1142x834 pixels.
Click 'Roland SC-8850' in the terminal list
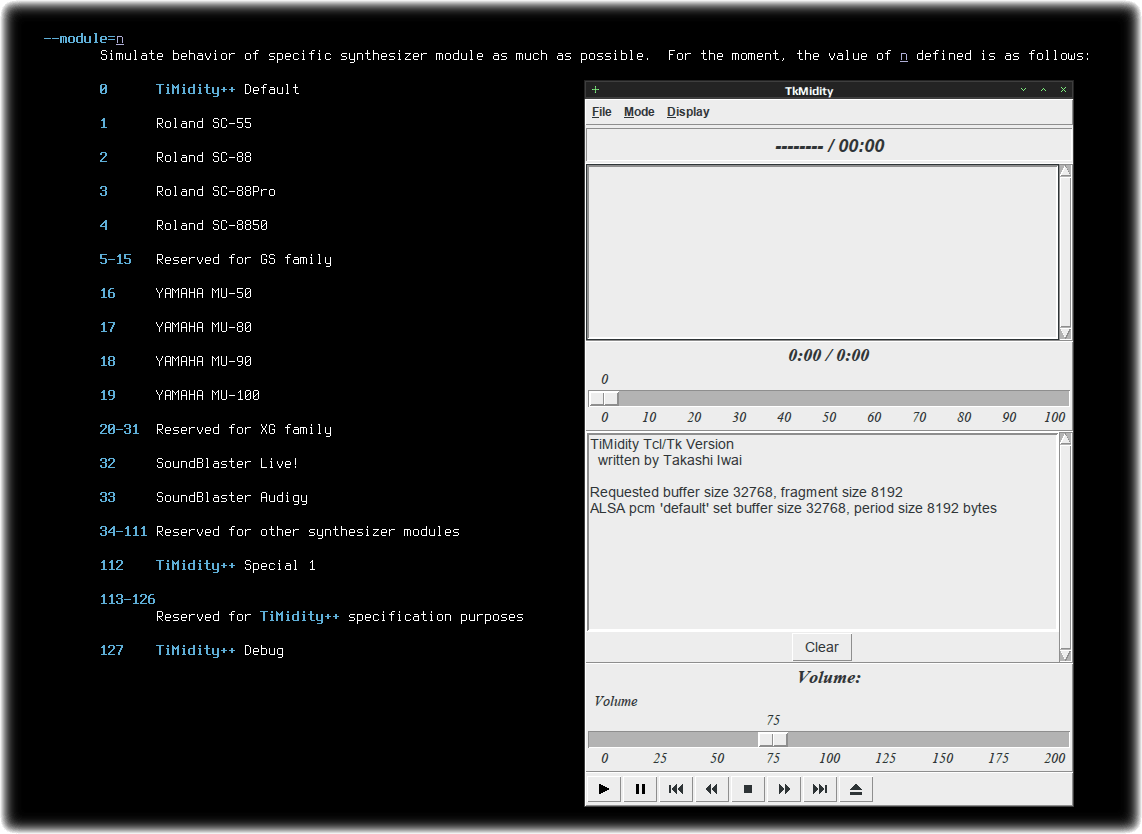pos(211,226)
